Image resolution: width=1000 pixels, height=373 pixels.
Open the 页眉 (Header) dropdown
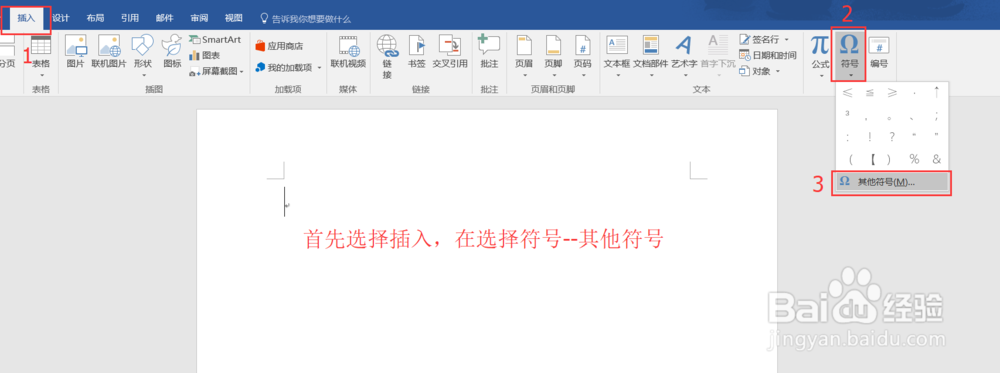click(524, 55)
